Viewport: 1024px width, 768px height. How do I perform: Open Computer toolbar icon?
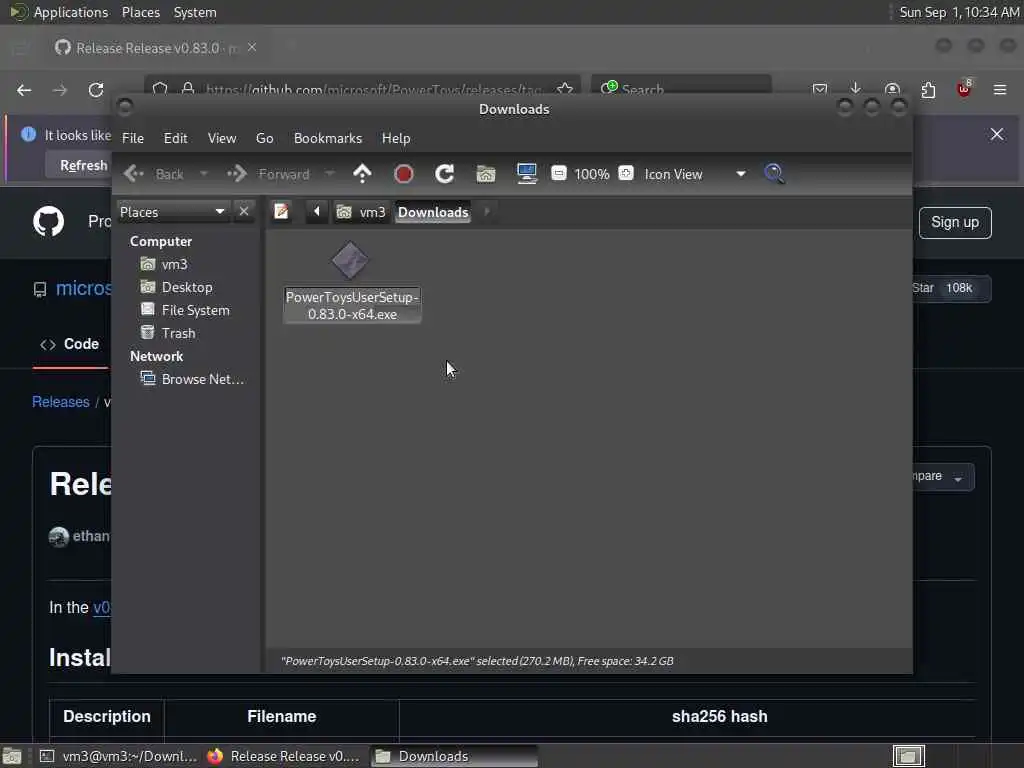click(526, 174)
